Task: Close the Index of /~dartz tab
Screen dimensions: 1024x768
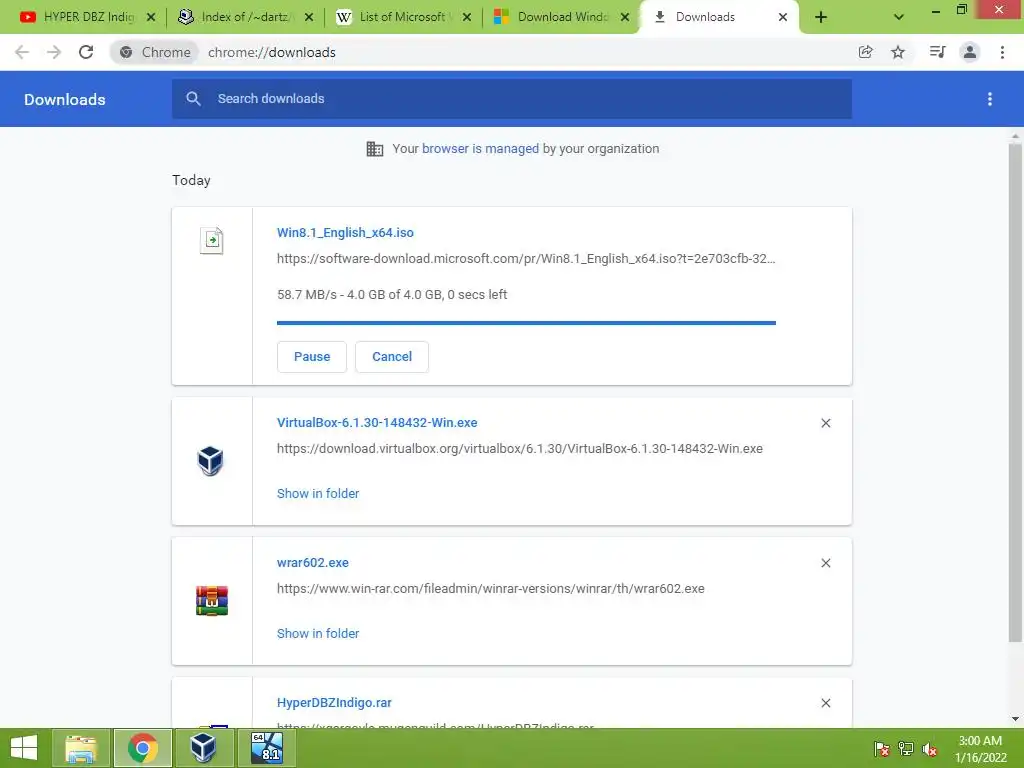Action: [309, 18]
